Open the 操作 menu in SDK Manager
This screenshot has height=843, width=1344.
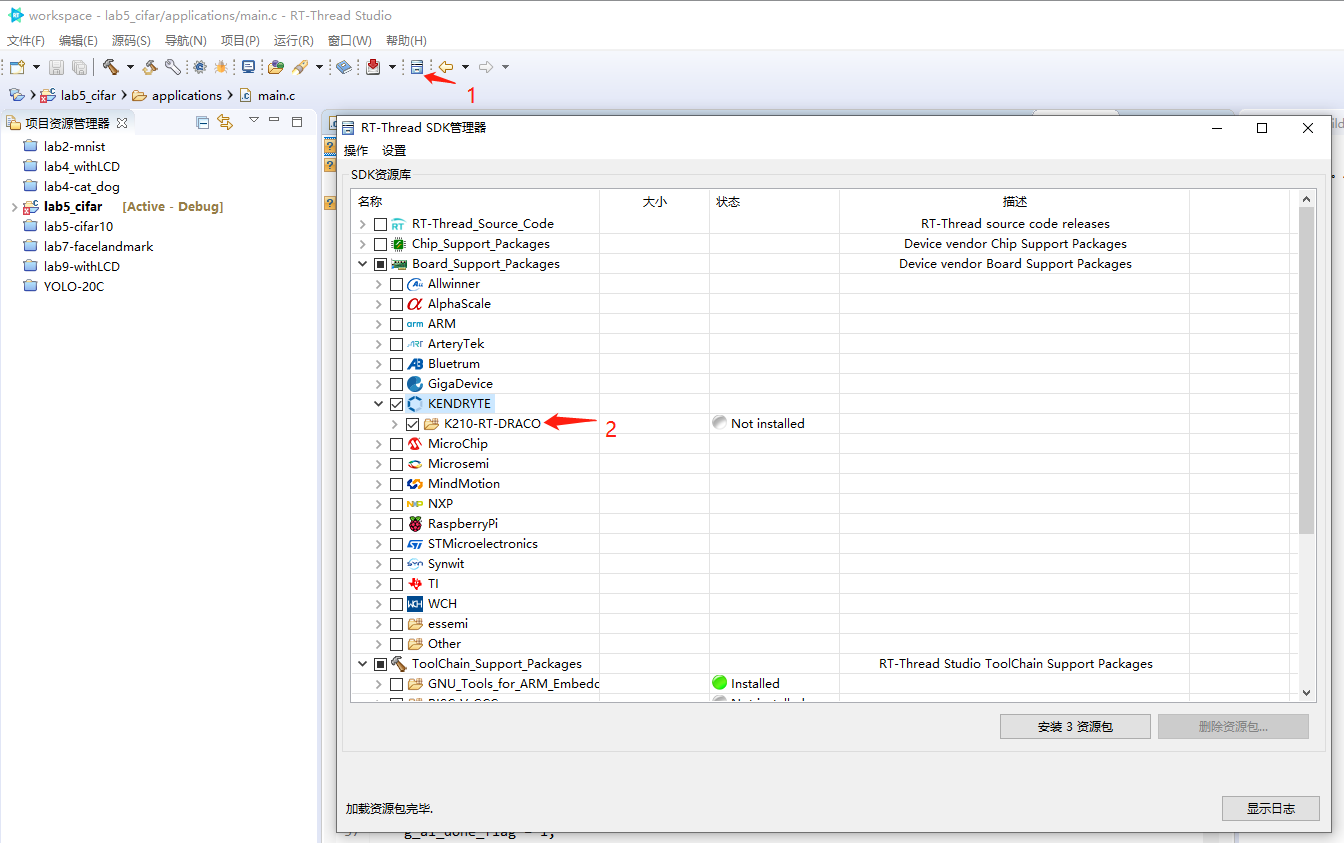pos(356,151)
